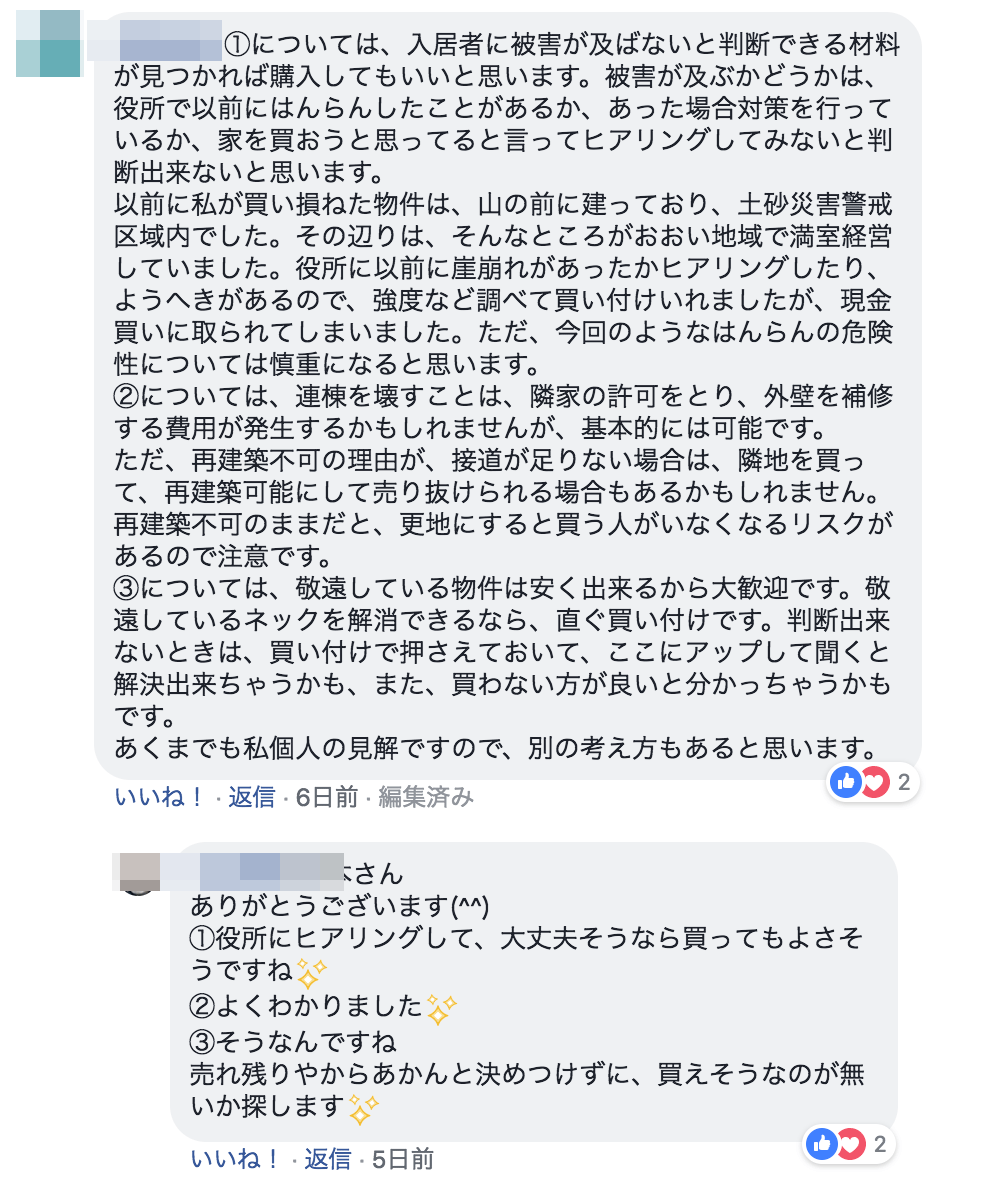Open the reply author's blurred name link
The height and width of the screenshot is (1198, 990).
click(253, 872)
